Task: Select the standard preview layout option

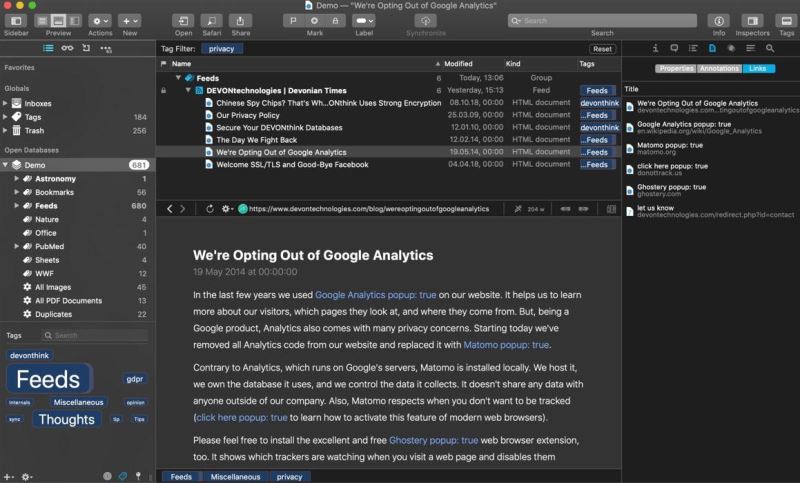Action: [58, 21]
